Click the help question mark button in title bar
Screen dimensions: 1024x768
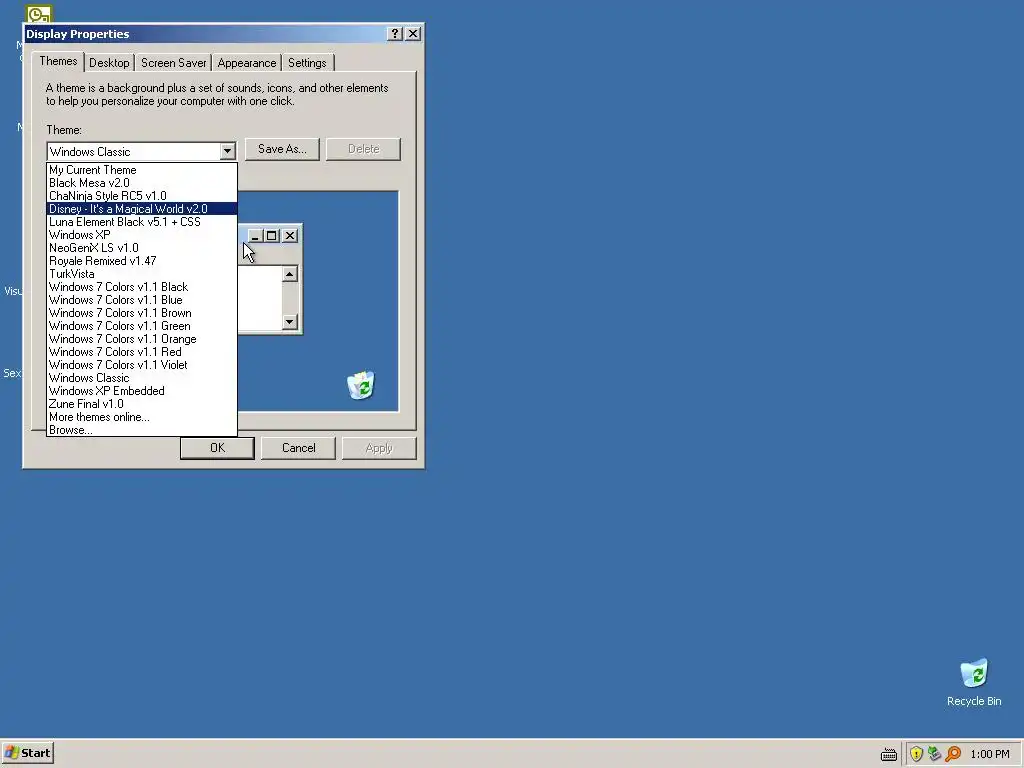(394, 34)
